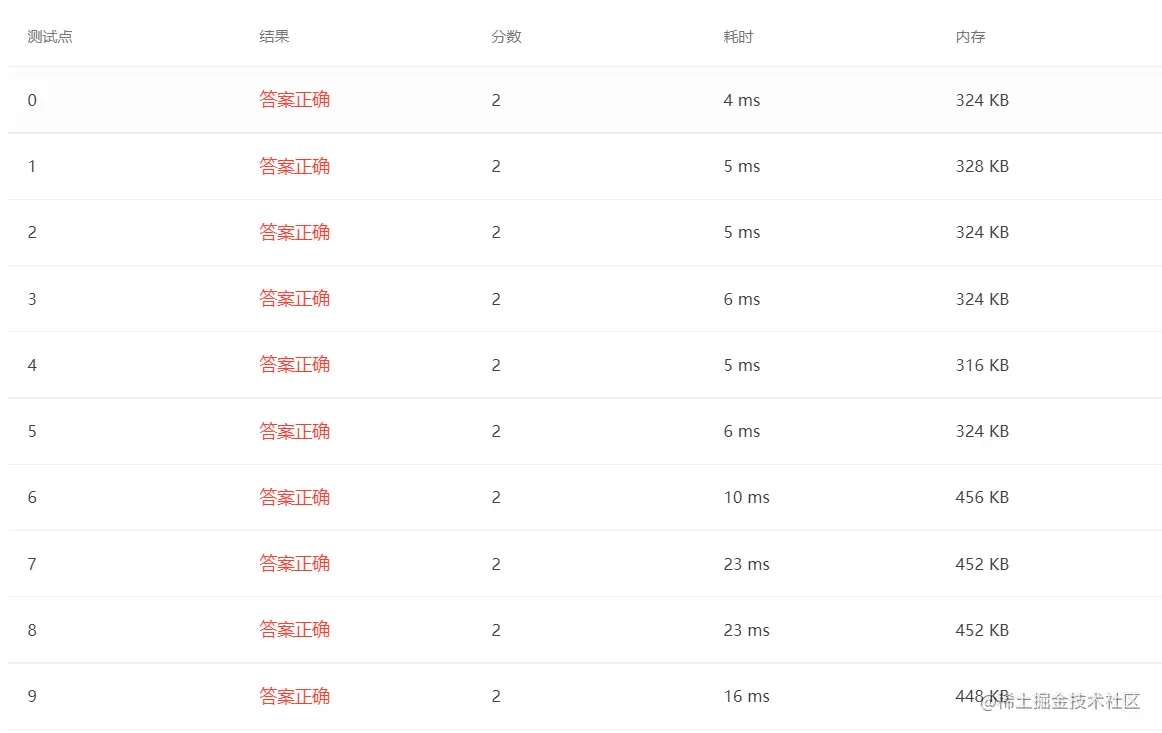Click 答案正确 result for test point 1
1162x733 pixels.
coord(295,166)
